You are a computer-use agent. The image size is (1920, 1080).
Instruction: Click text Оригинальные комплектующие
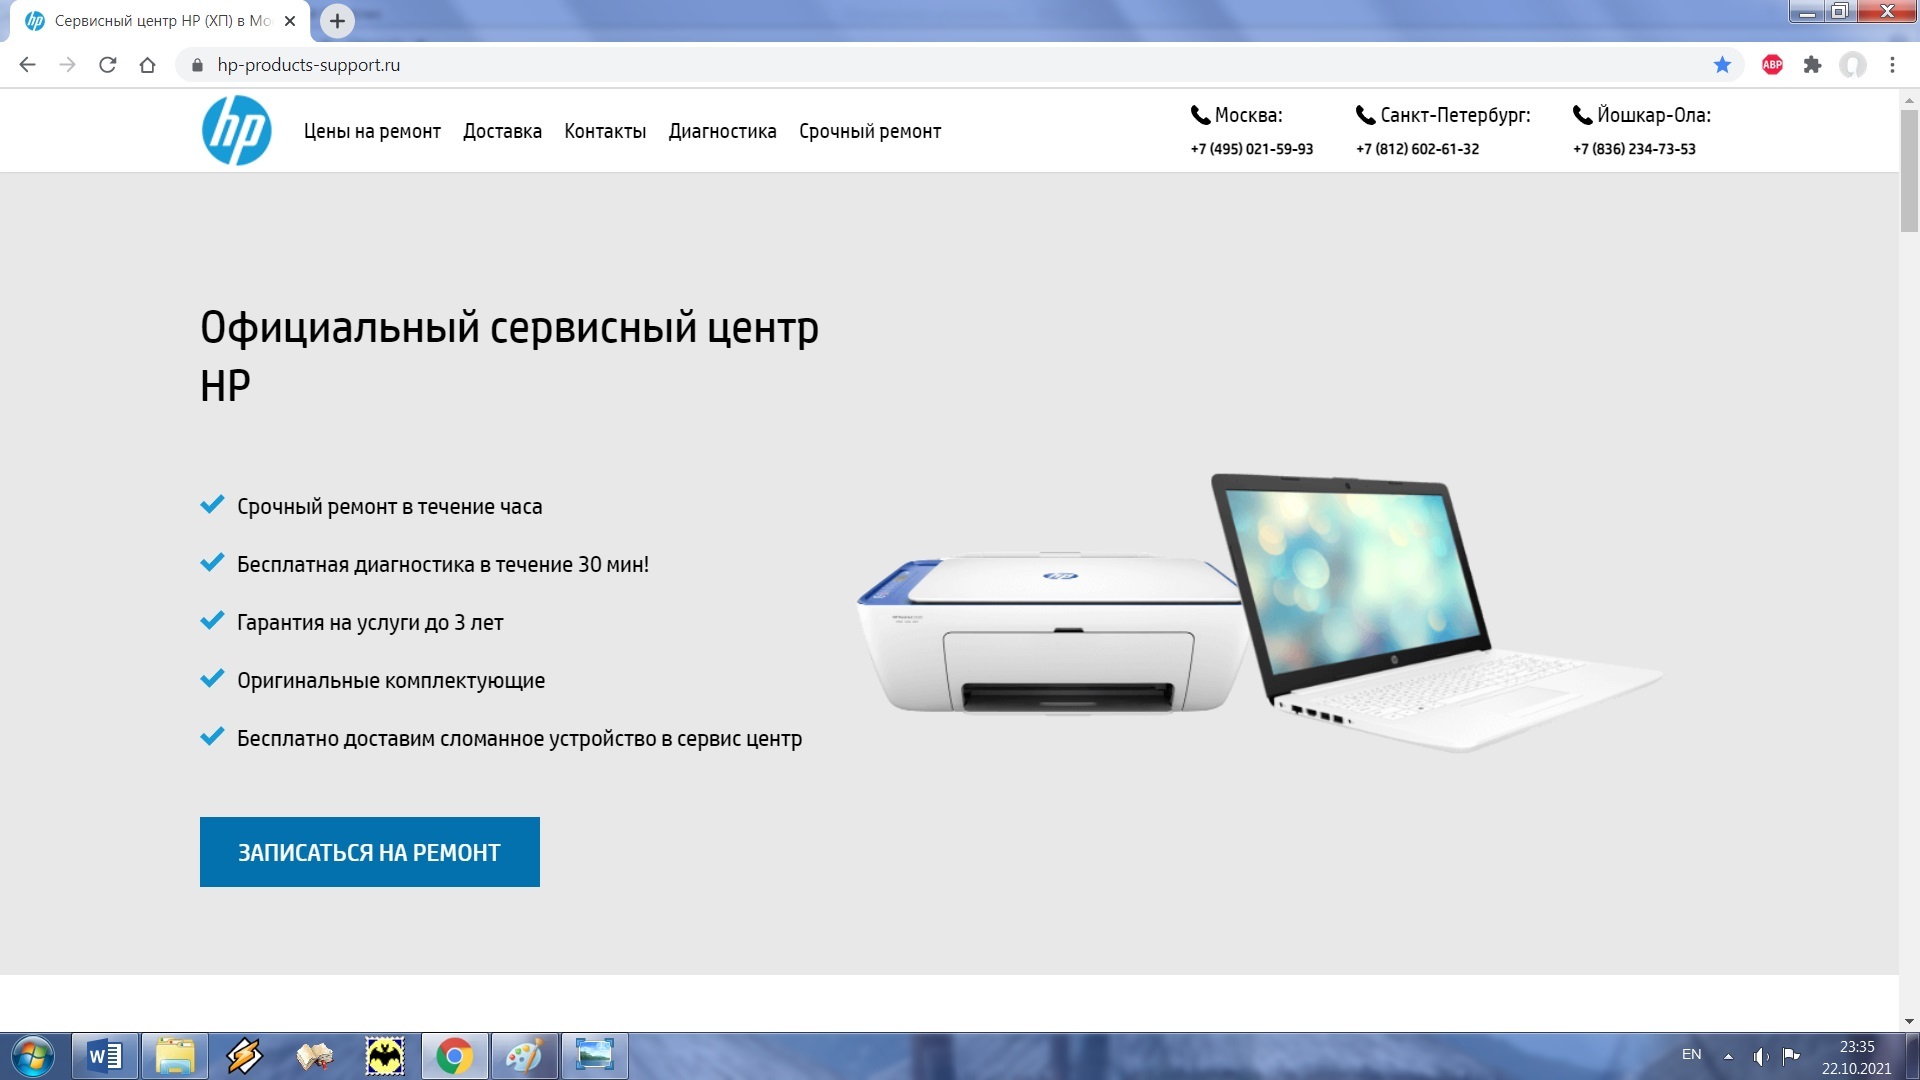point(391,681)
